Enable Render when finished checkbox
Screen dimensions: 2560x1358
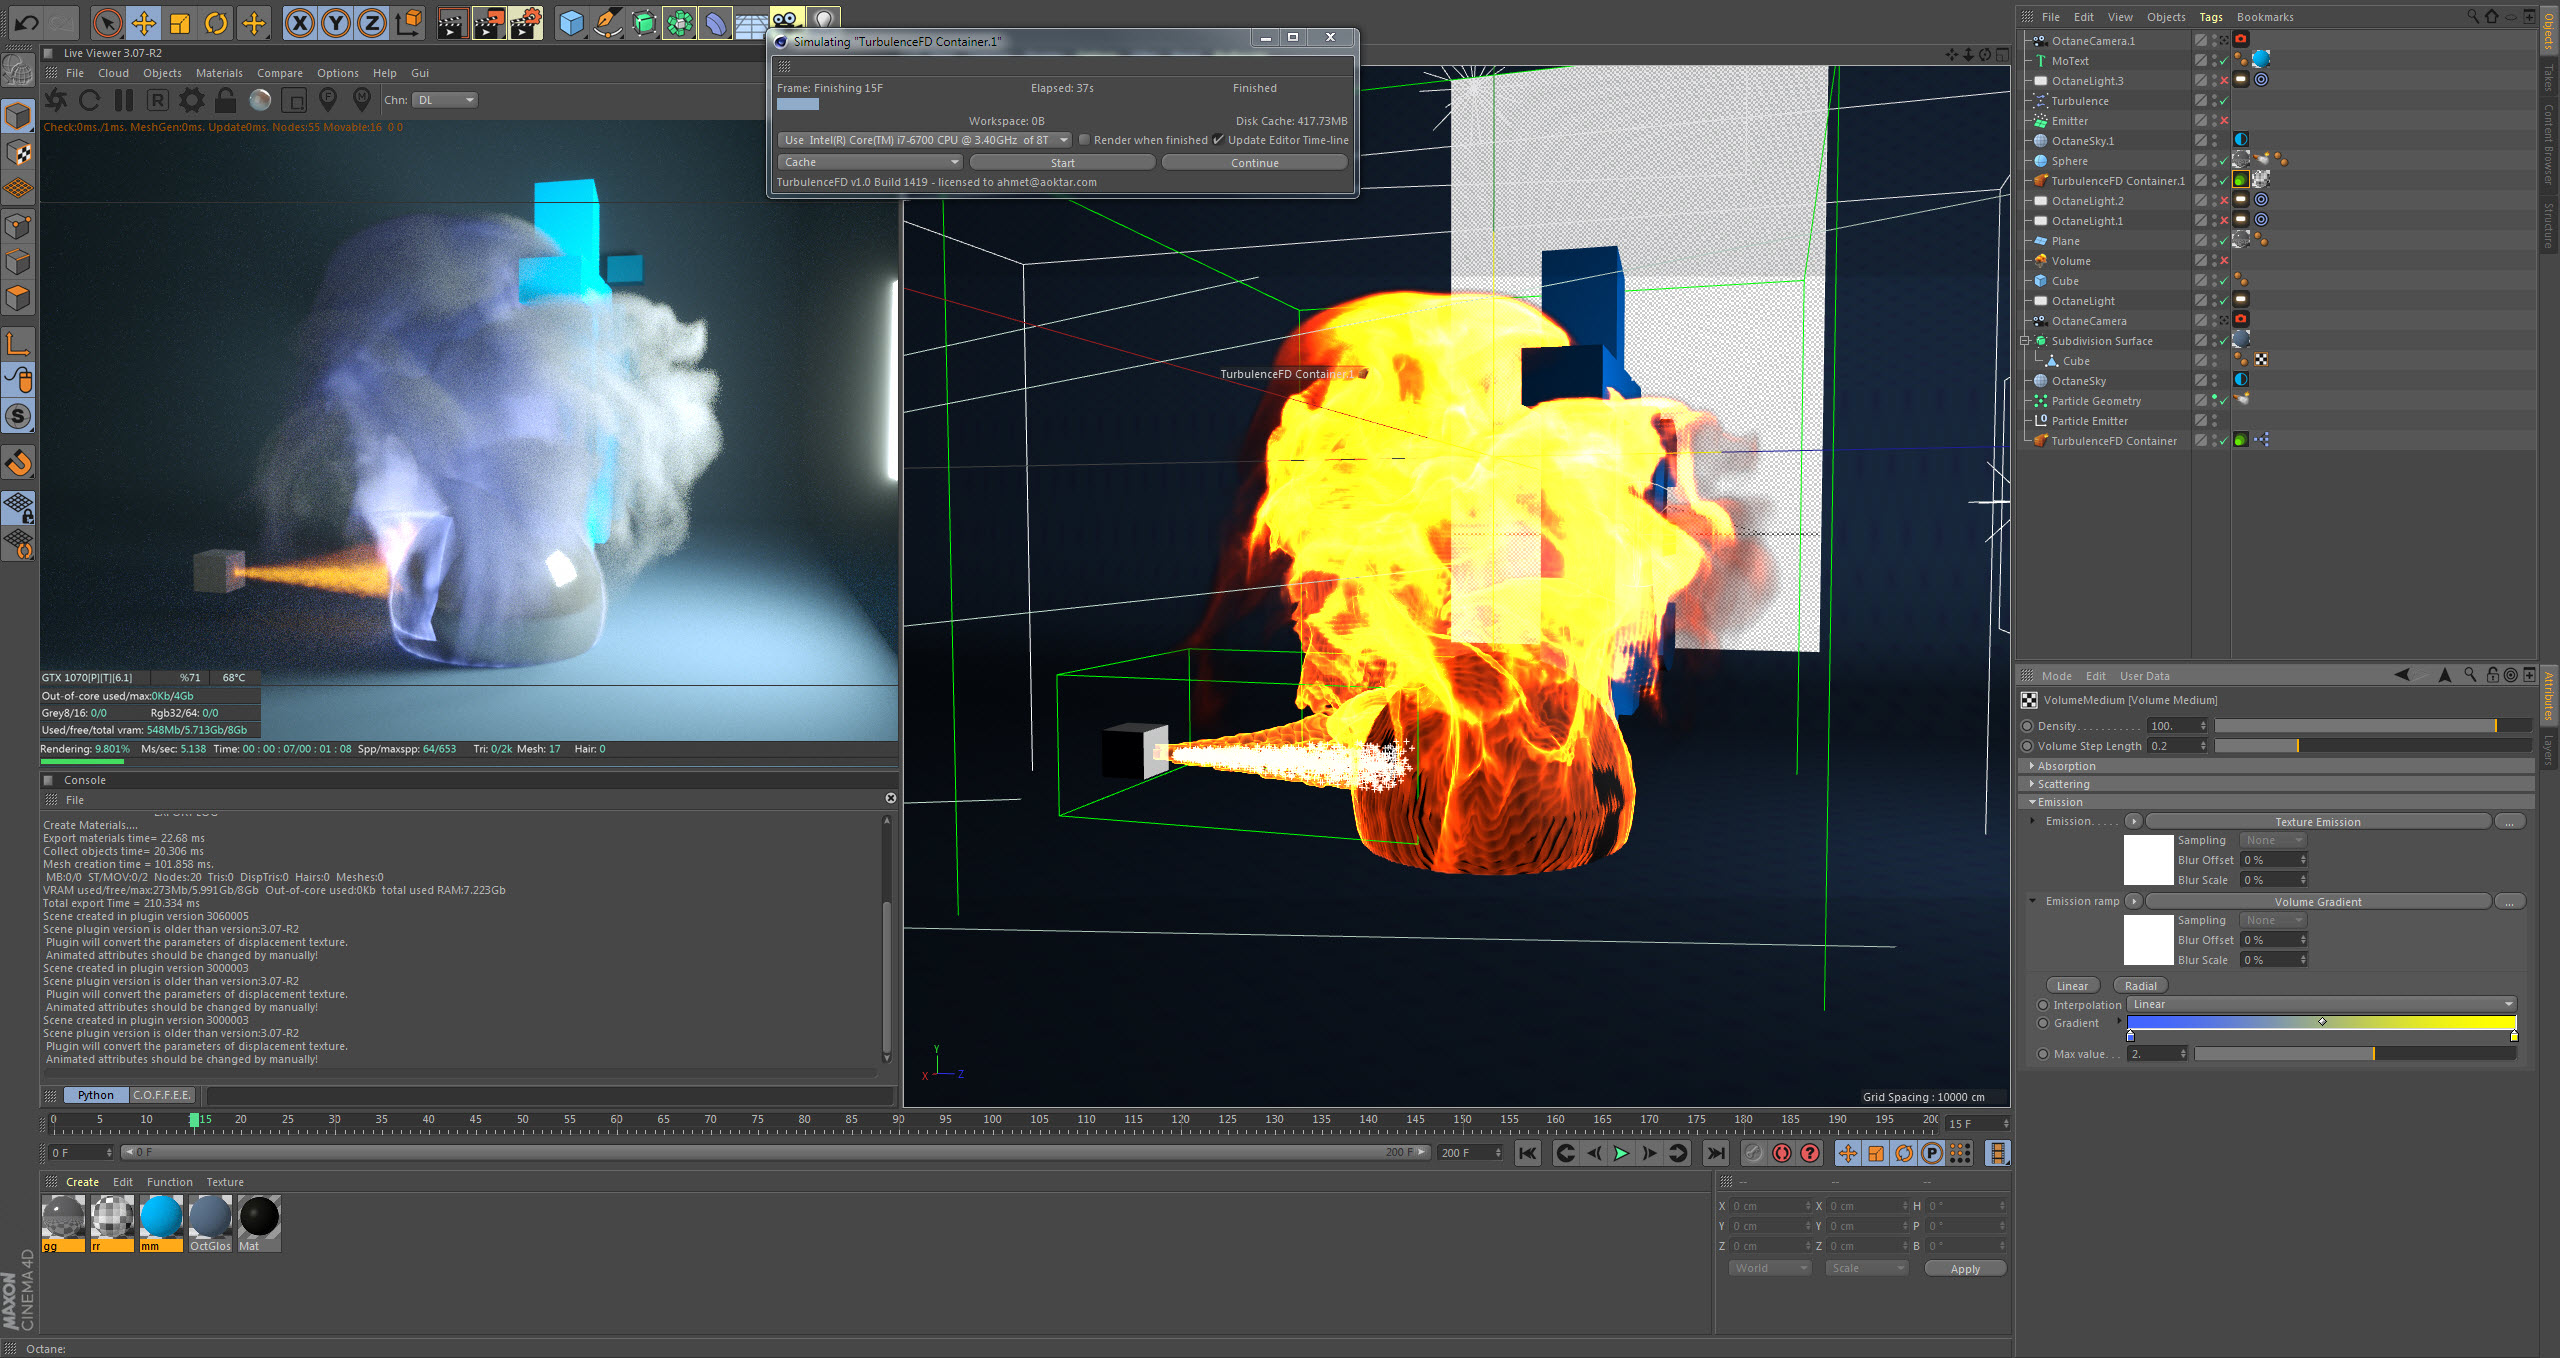click(1084, 140)
